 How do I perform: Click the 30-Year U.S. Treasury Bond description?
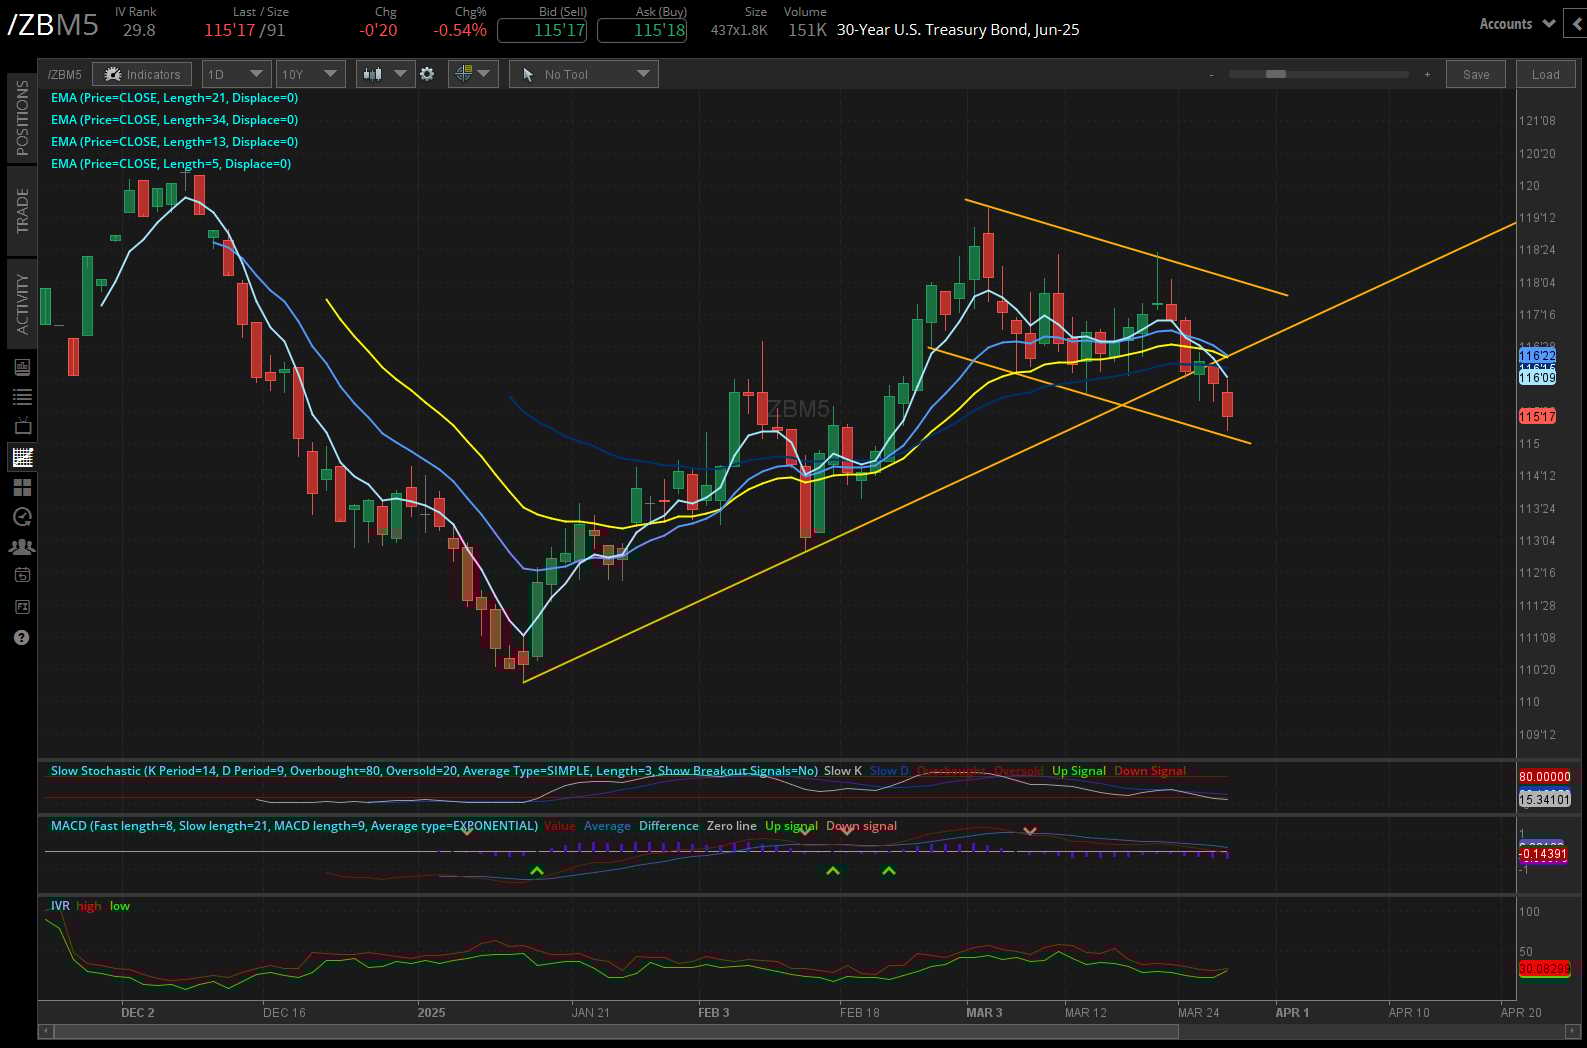[x=958, y=30]
